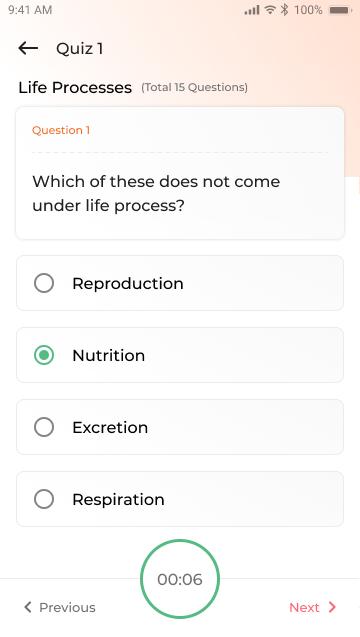Tap the circular countdown timer
This screenshot has height=637, width=360.
tap(180, 579)
